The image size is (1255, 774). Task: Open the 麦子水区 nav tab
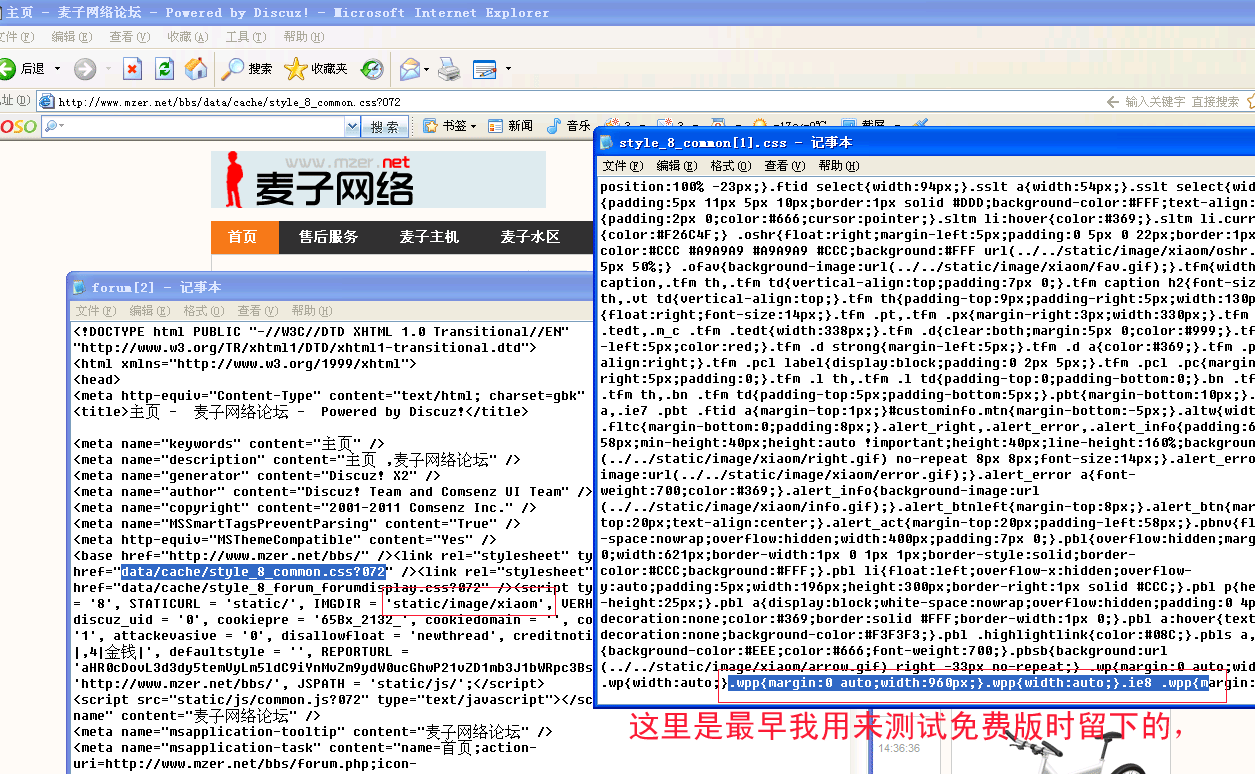(530, 237)
